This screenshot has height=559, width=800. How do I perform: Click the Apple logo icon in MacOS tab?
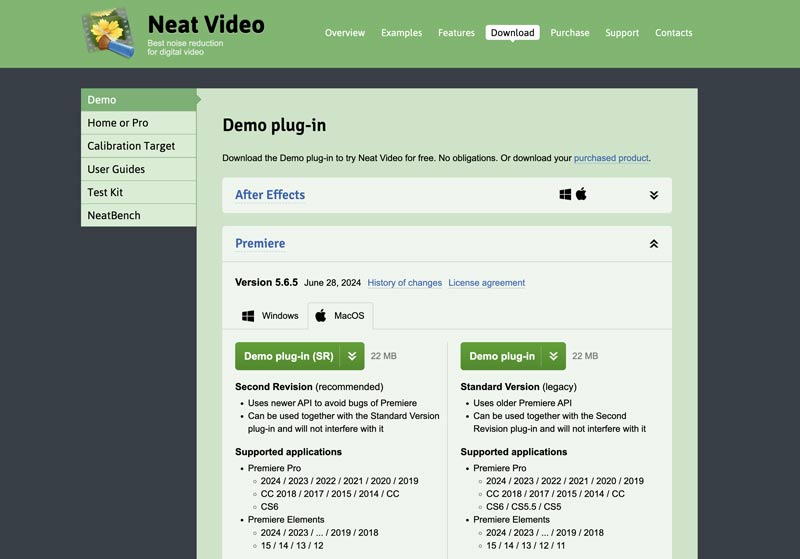pos(321,316)
